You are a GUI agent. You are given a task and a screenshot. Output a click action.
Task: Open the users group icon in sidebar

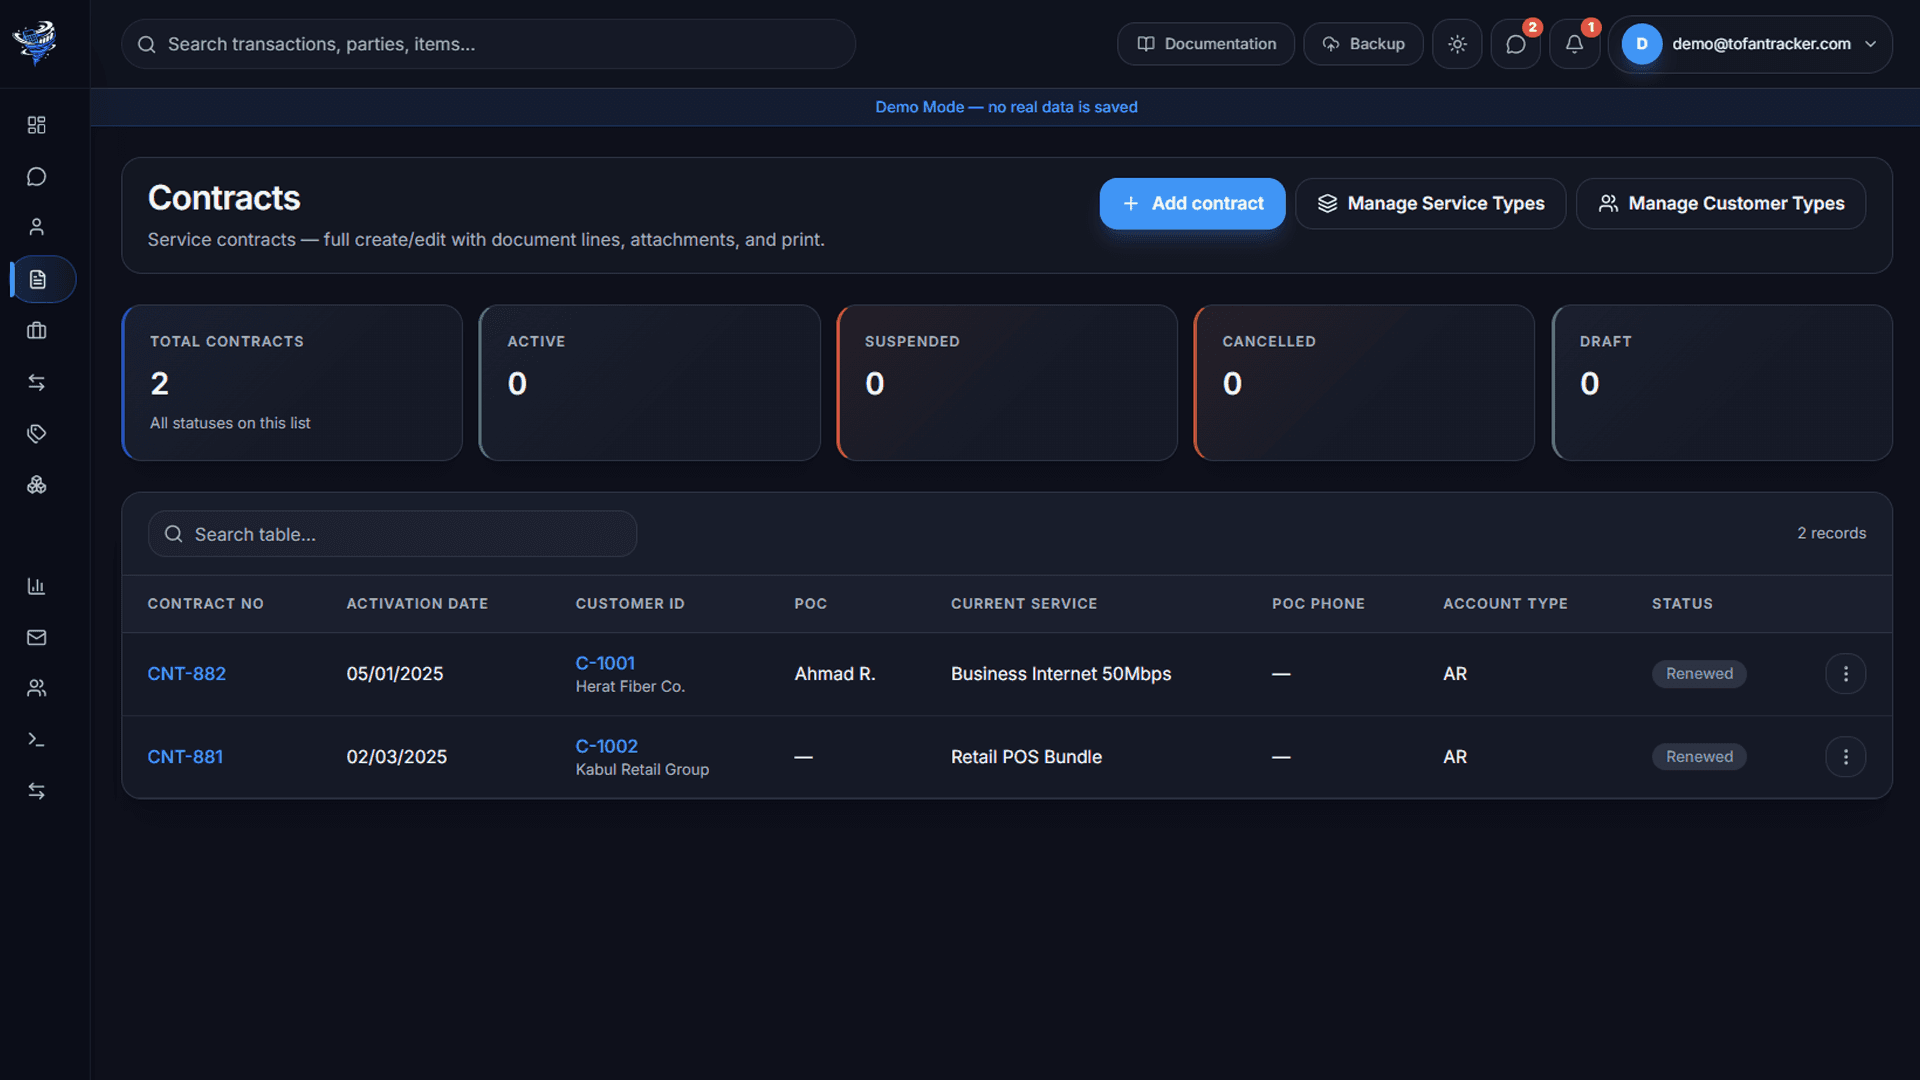(37, 688)
